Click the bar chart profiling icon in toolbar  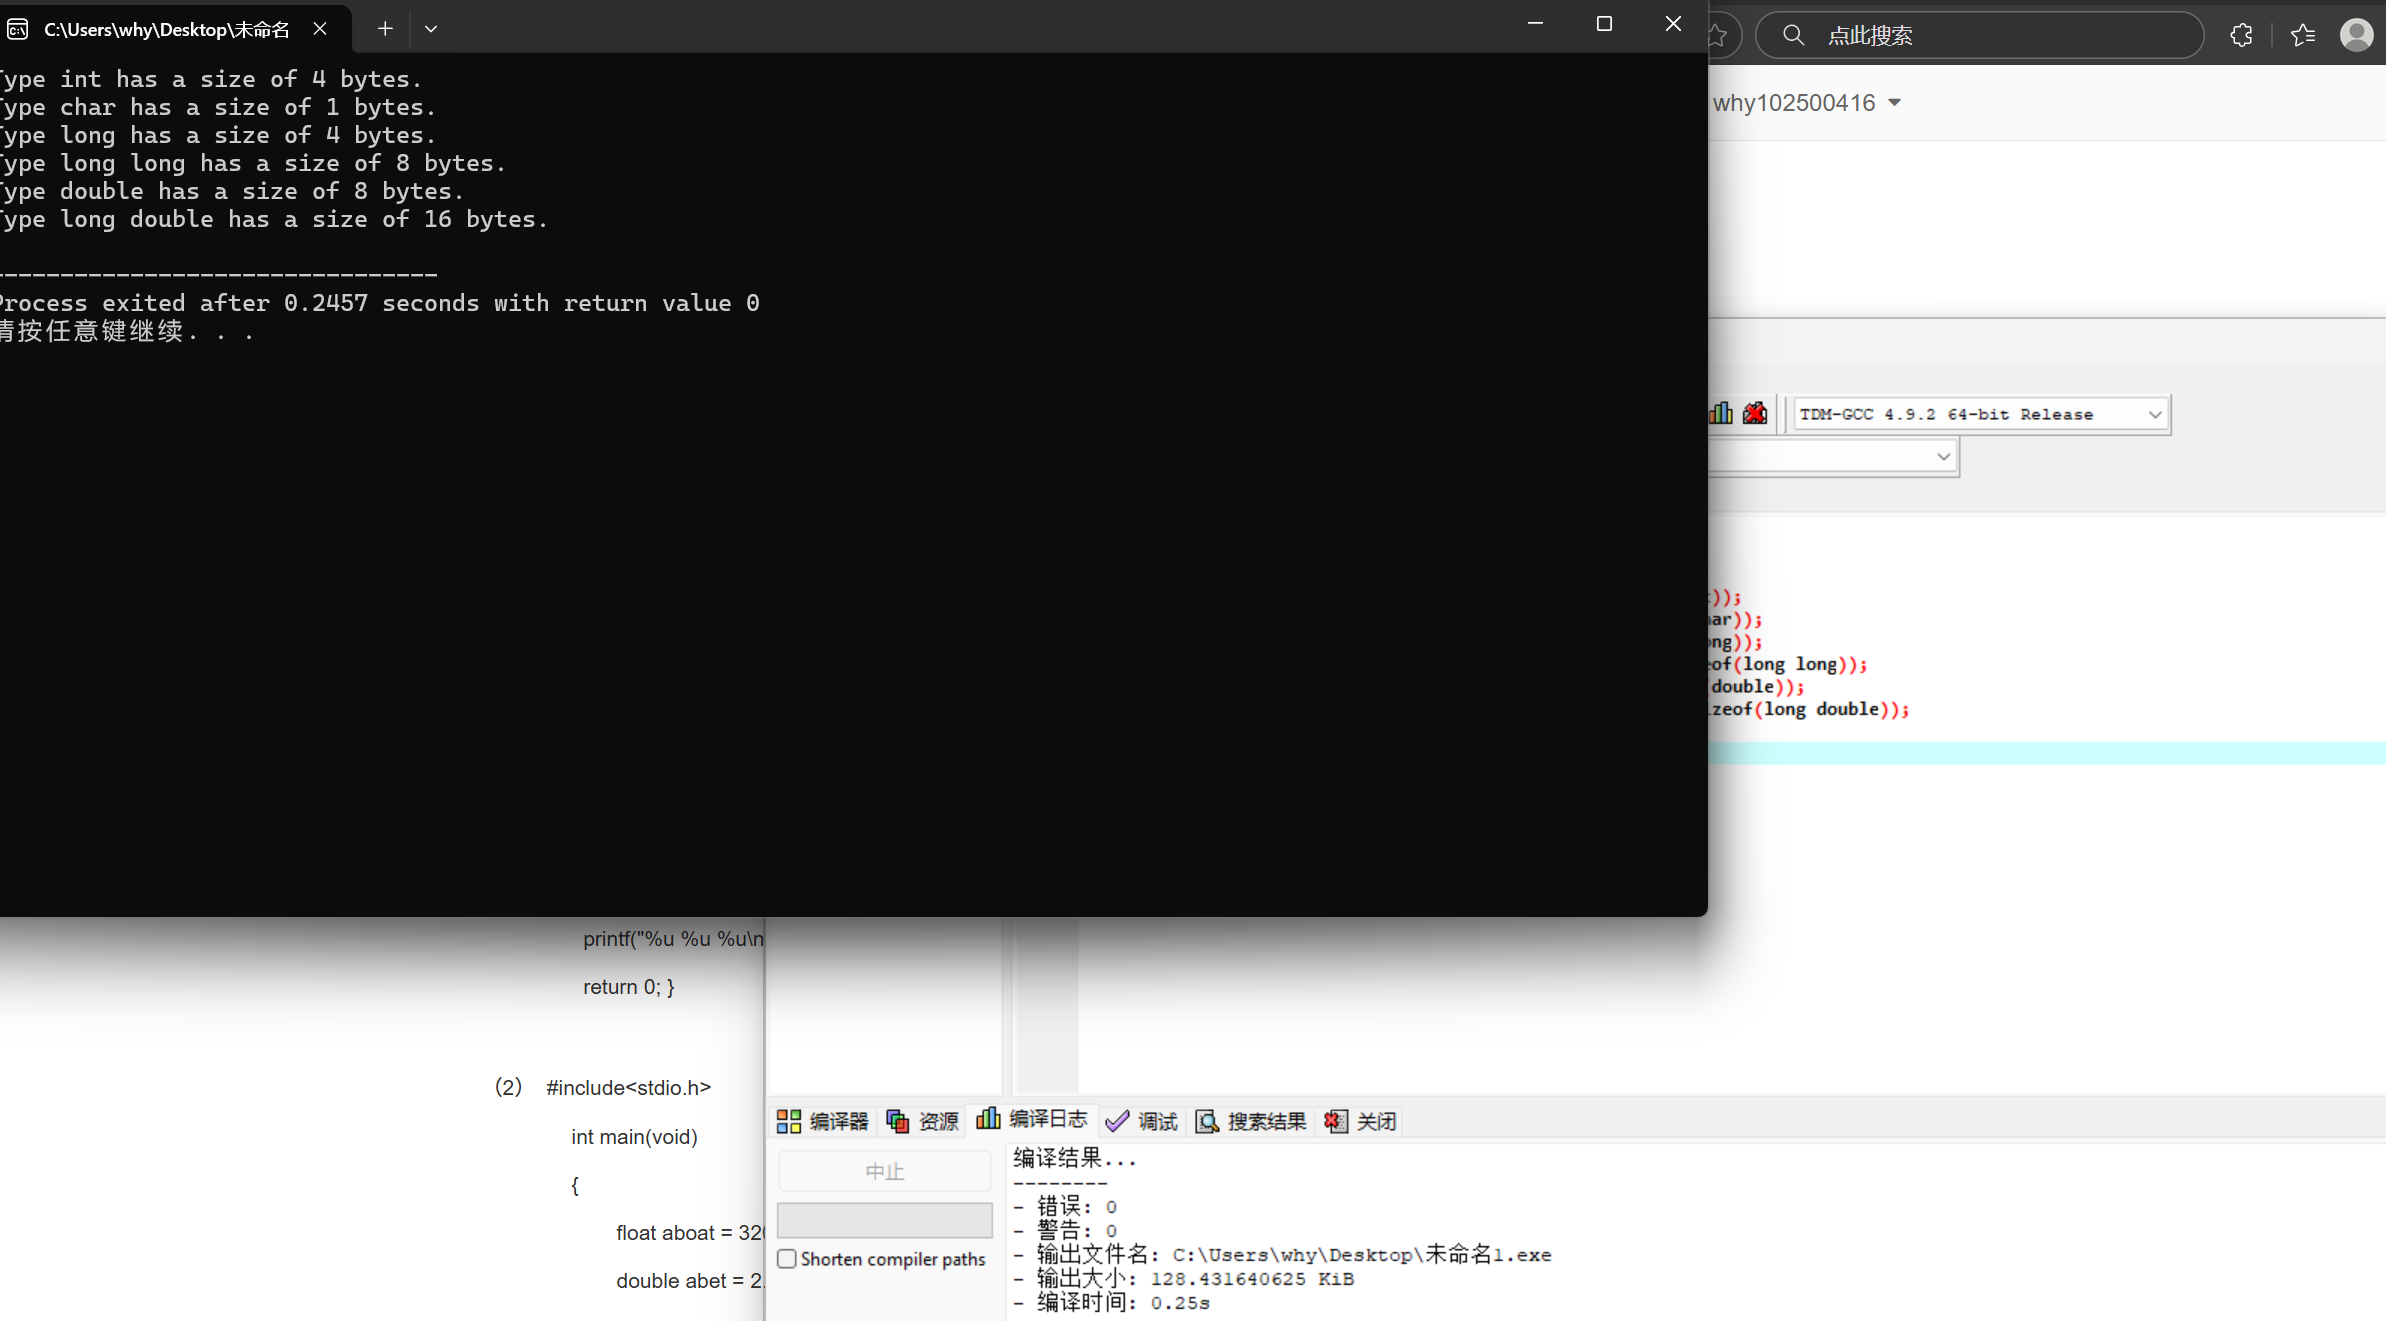[x=1721, y=413]
